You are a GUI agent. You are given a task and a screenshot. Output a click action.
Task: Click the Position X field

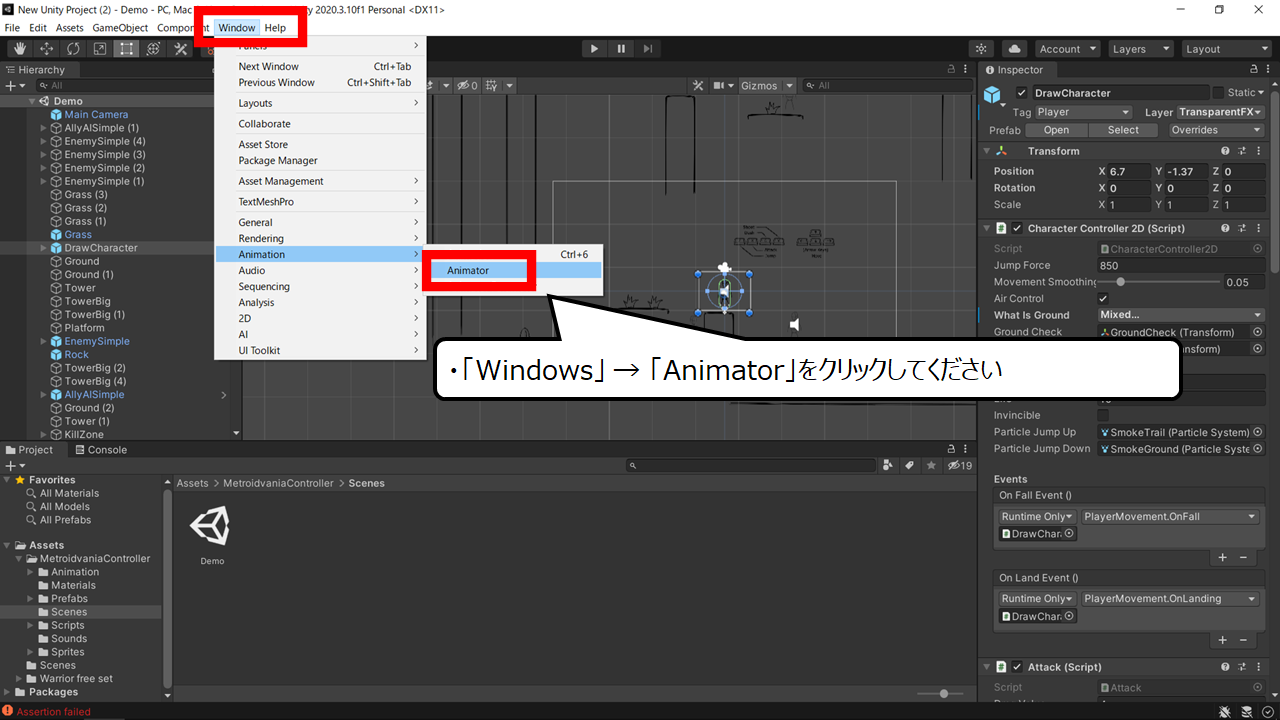1129,172
